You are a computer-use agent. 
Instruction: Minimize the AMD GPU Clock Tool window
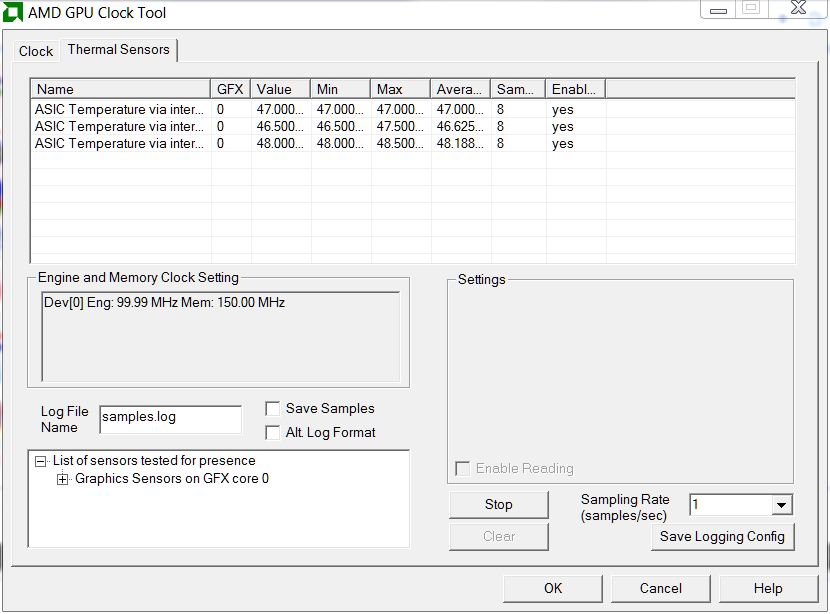pos(718,10)
